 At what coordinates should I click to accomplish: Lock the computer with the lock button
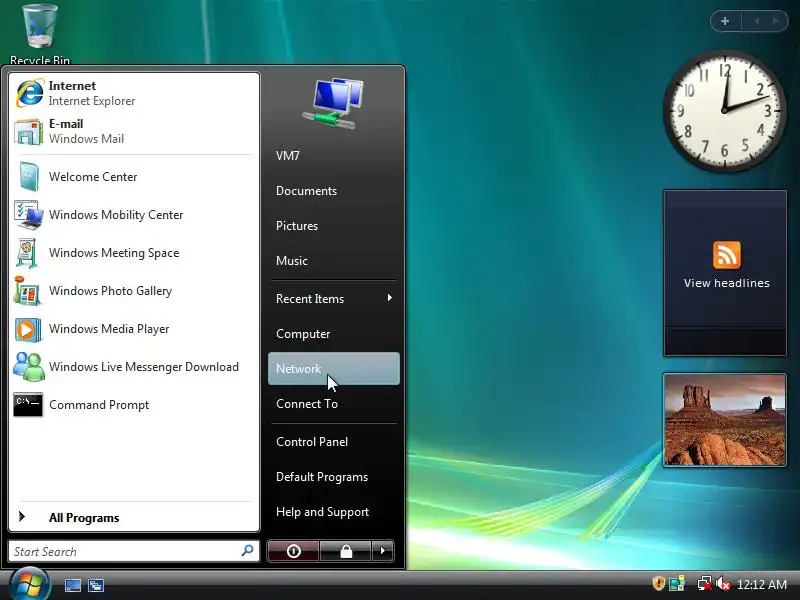tap(346, 551)
